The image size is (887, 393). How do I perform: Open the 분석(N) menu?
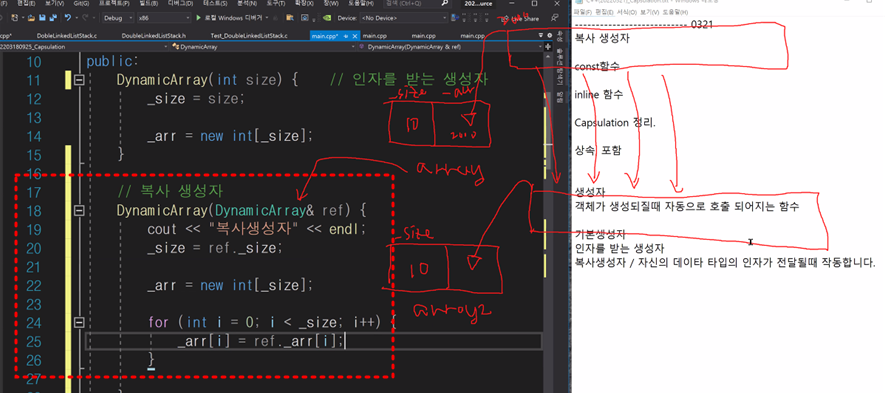pos(246,3)
